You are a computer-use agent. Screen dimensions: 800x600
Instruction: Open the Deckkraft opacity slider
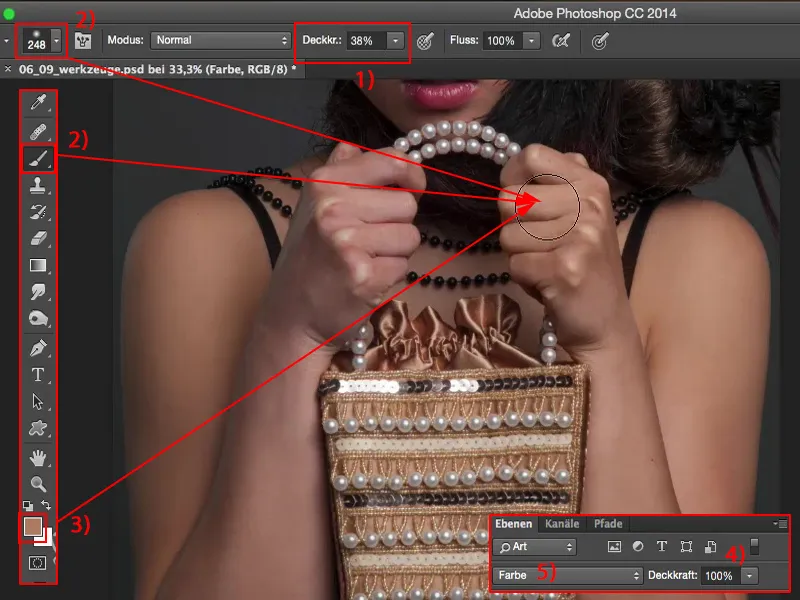pos(749,576)
